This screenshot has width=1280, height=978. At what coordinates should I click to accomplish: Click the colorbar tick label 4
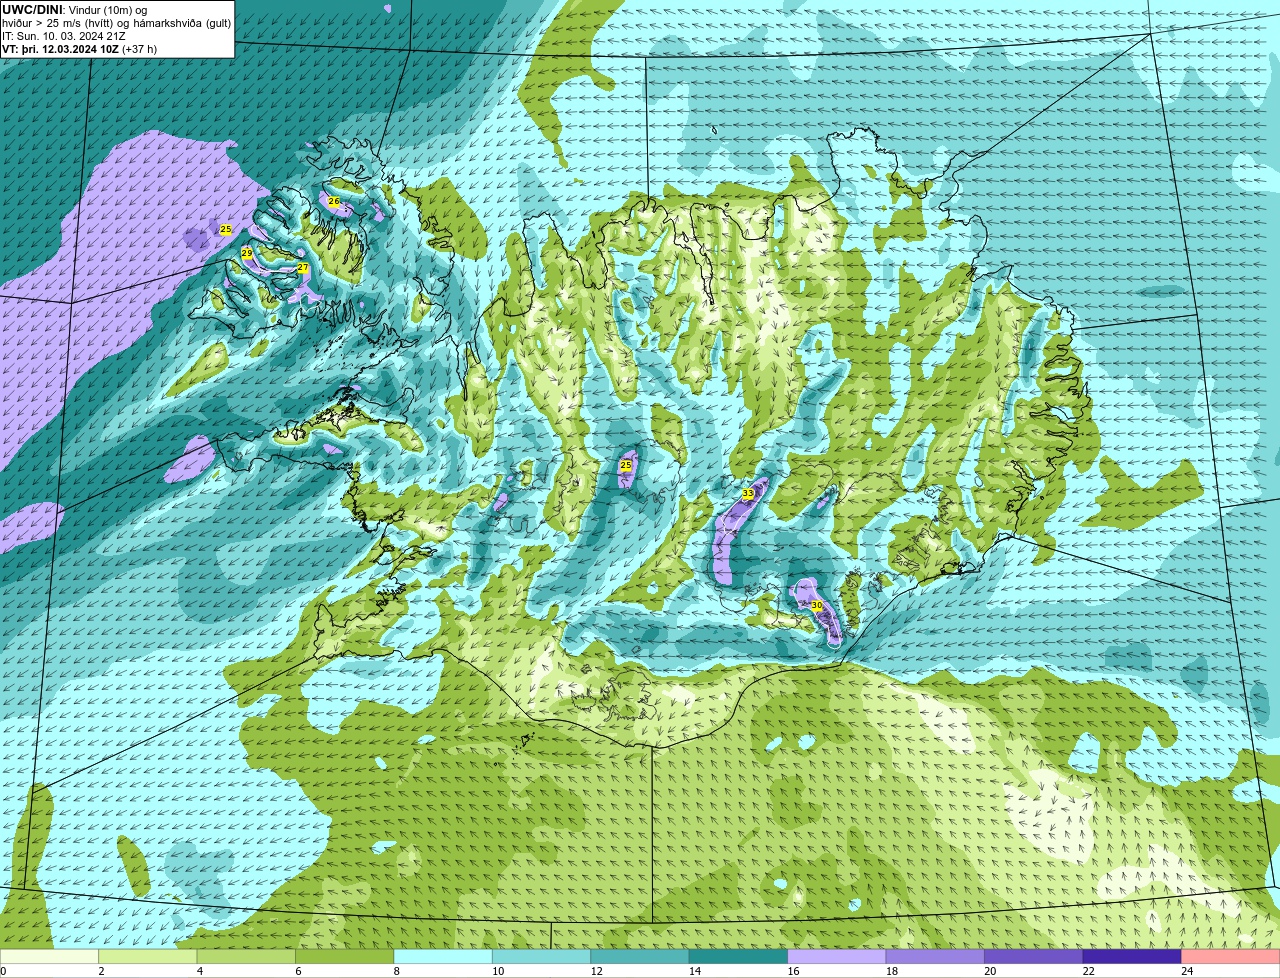(x=200, y=971)
